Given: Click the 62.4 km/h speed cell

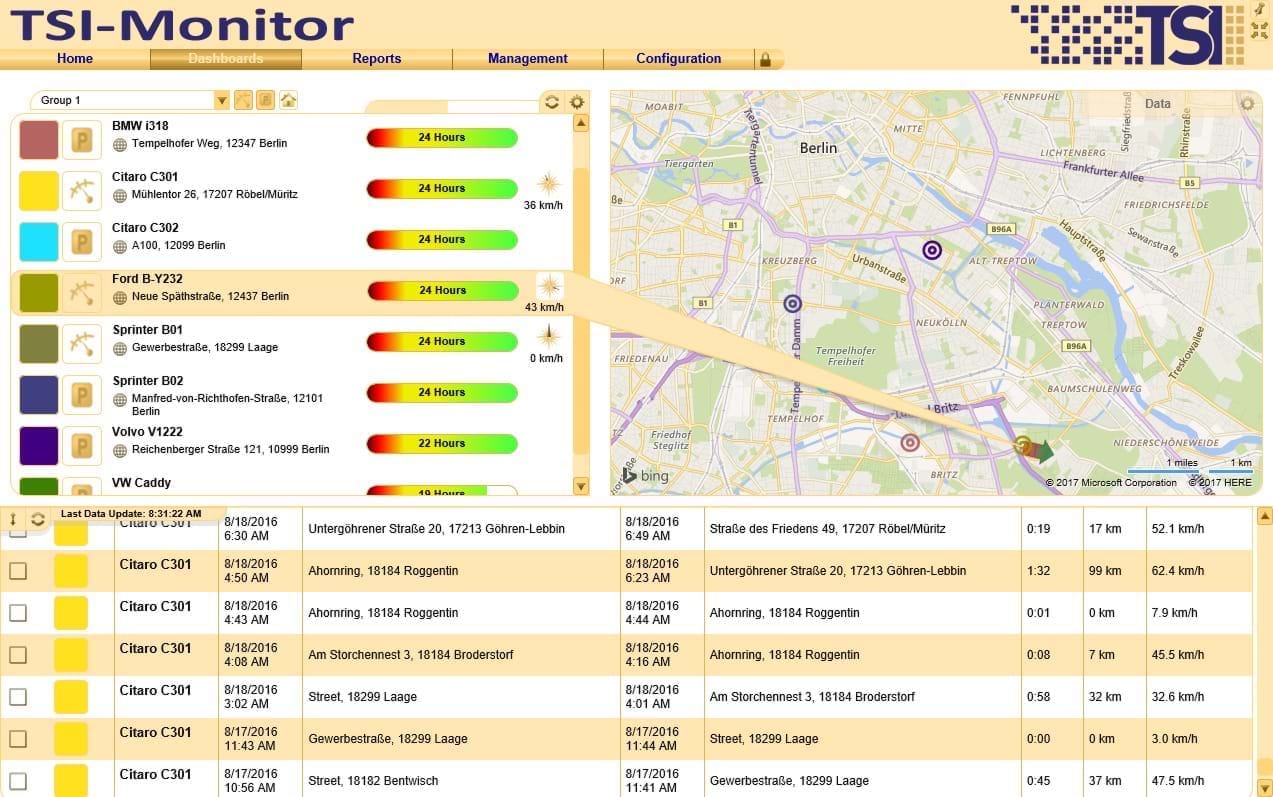Looking at the screenshot, I should pos(1199,571).
